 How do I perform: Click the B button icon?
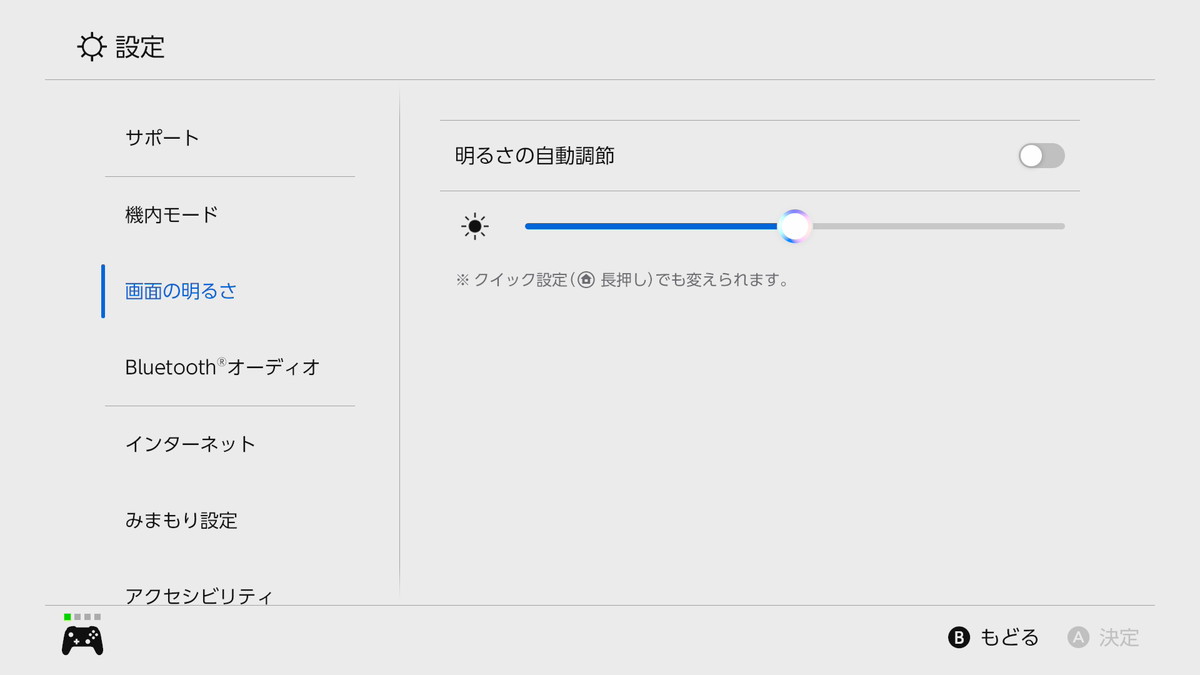click(x=959, y=637)
